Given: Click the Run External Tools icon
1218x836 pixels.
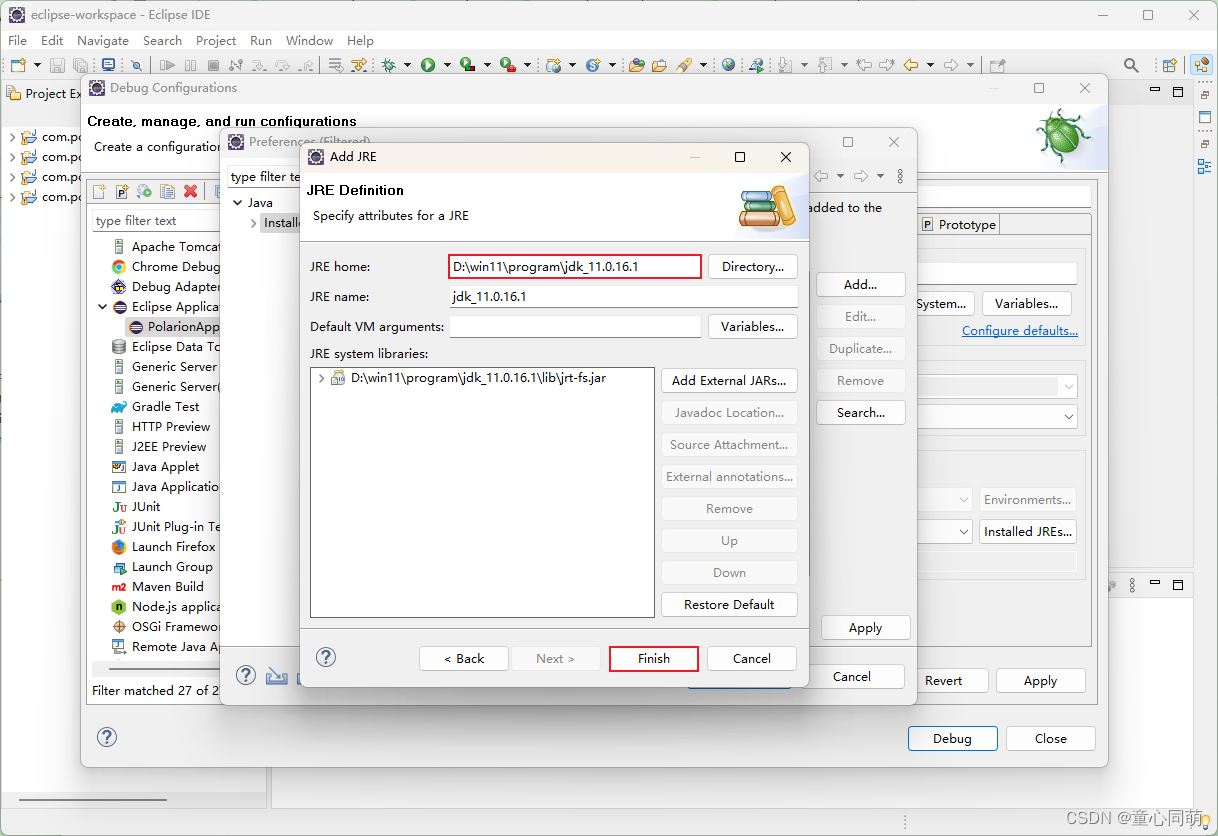Looking at the screenshot, I should pos(507,65).
